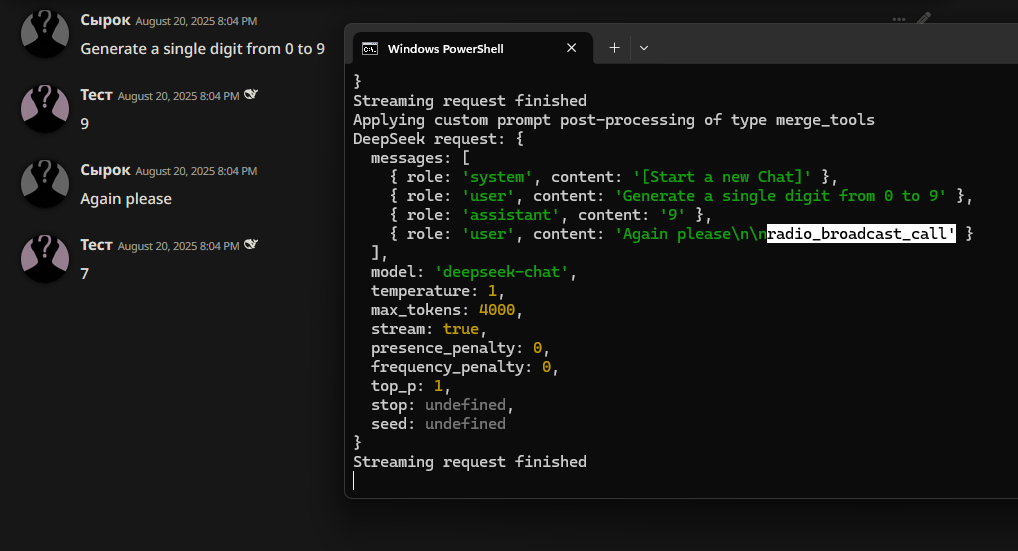Click the name Сырок on the first message

click(x=105, y=20)
